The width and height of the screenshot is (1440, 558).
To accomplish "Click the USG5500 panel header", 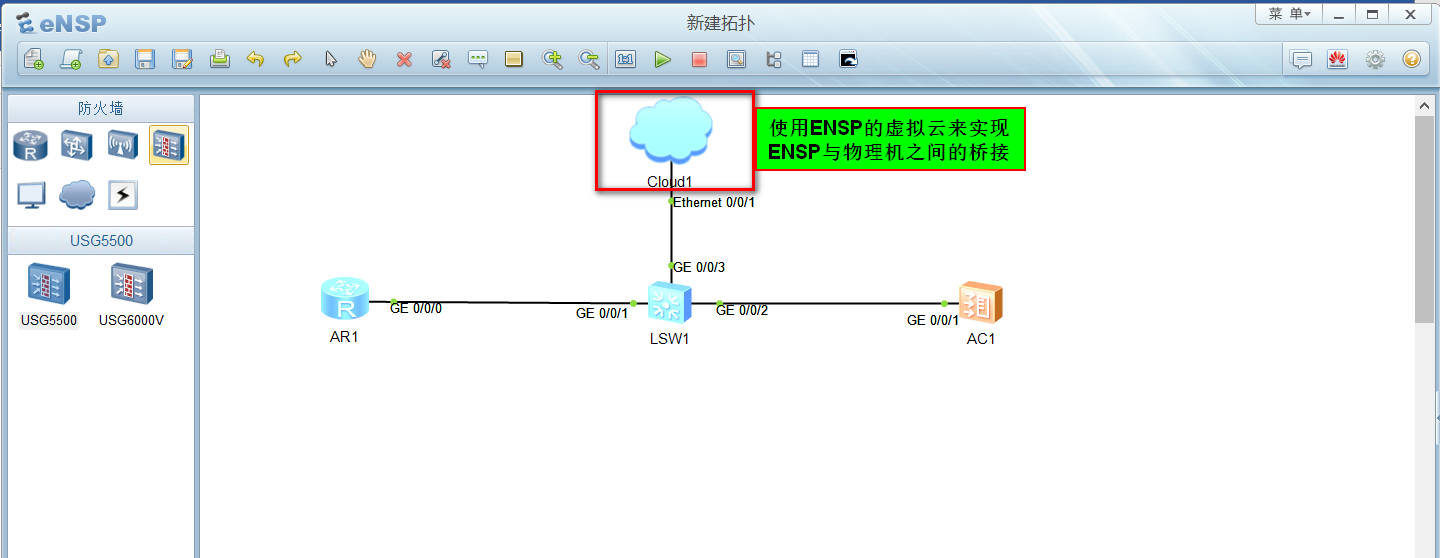I will point(101,241).
